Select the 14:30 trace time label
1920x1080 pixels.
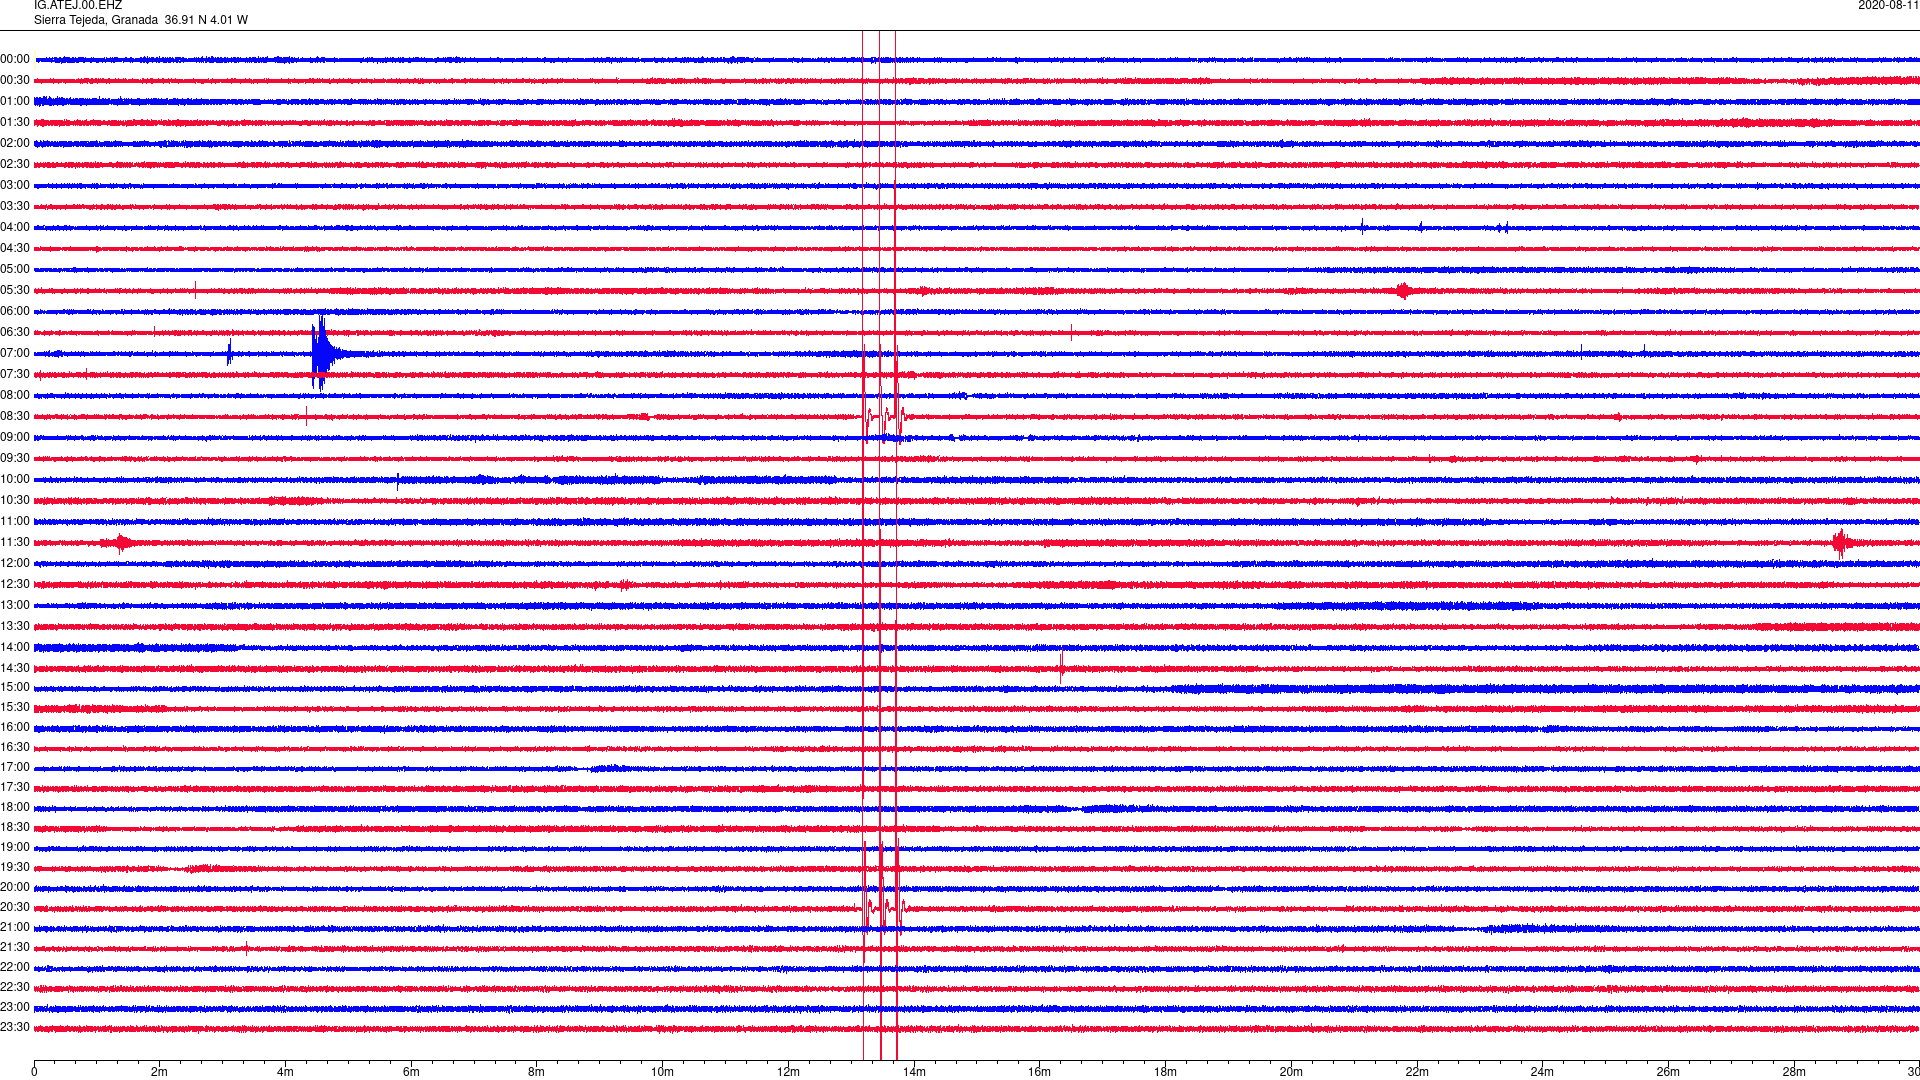pos(15,669)
